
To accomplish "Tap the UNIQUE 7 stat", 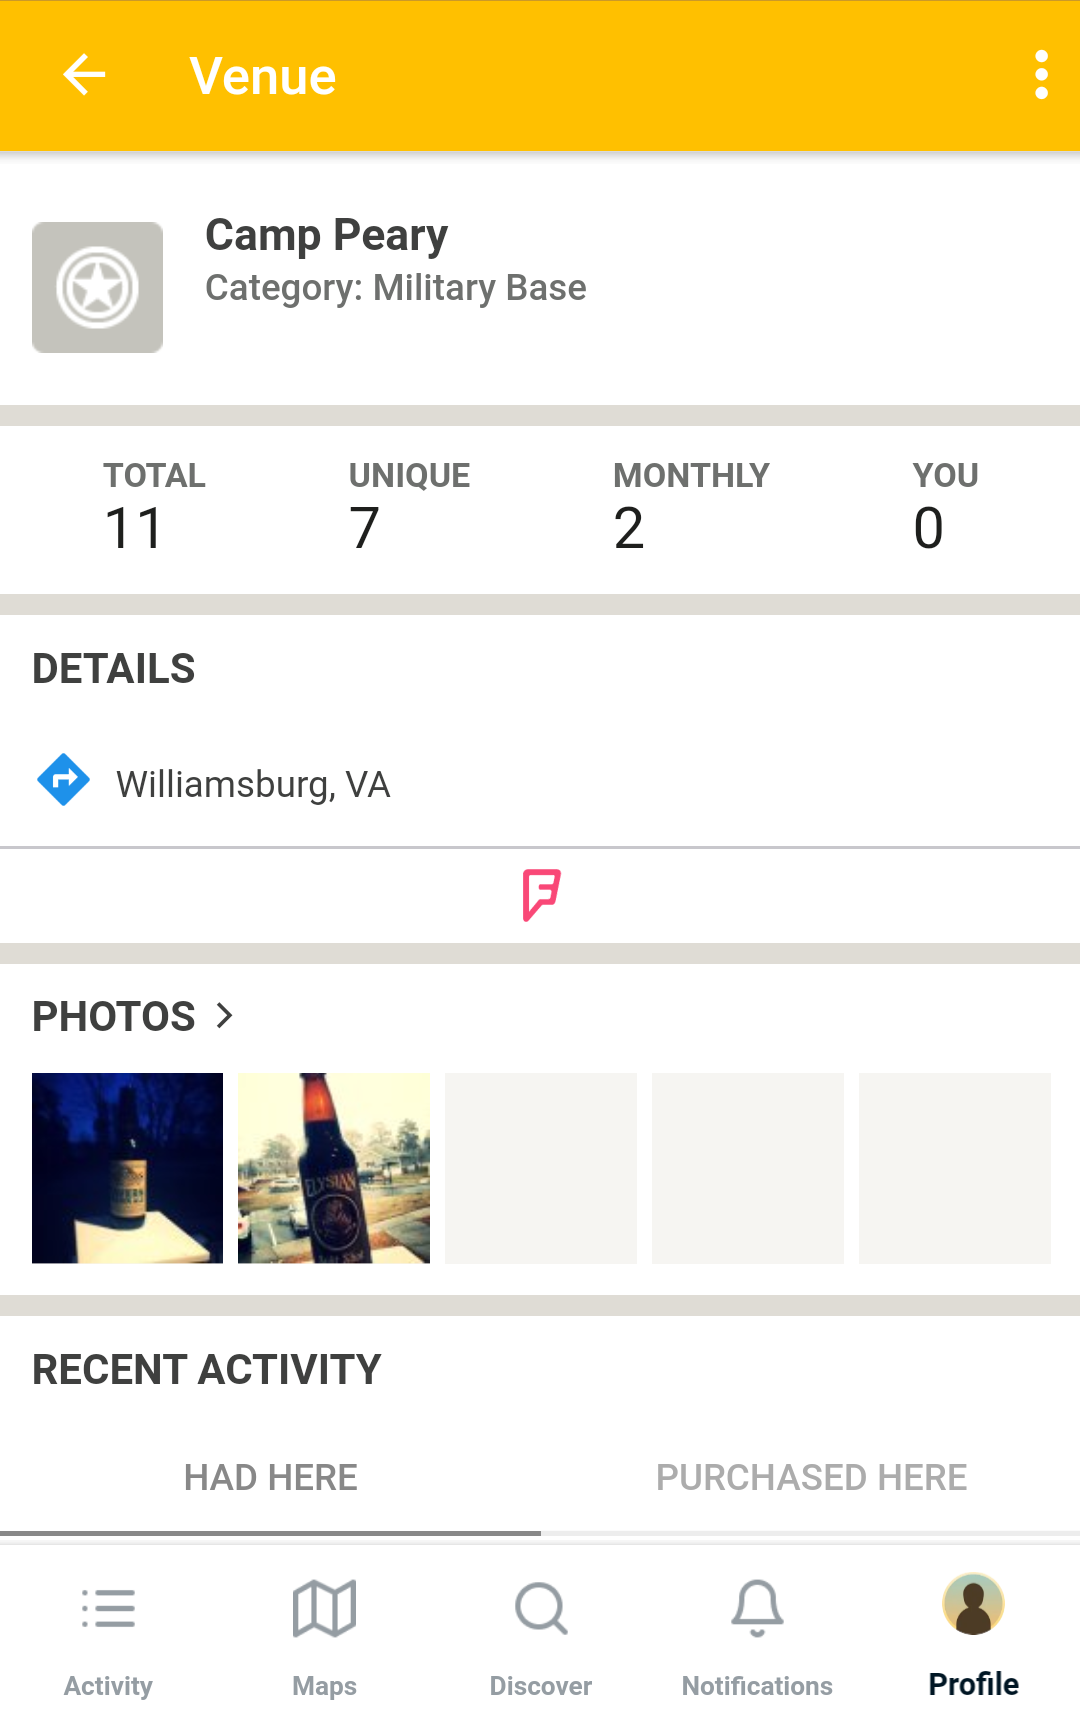I will 409,507.
